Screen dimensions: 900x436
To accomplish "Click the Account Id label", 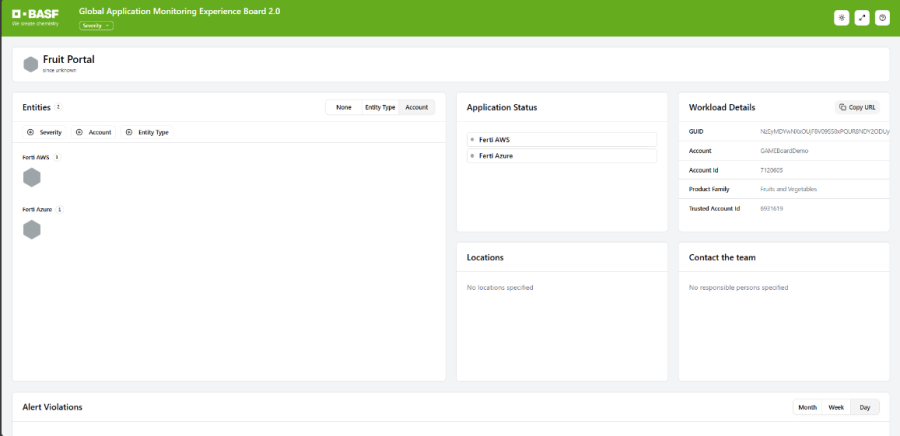I will tap(703, 170).
